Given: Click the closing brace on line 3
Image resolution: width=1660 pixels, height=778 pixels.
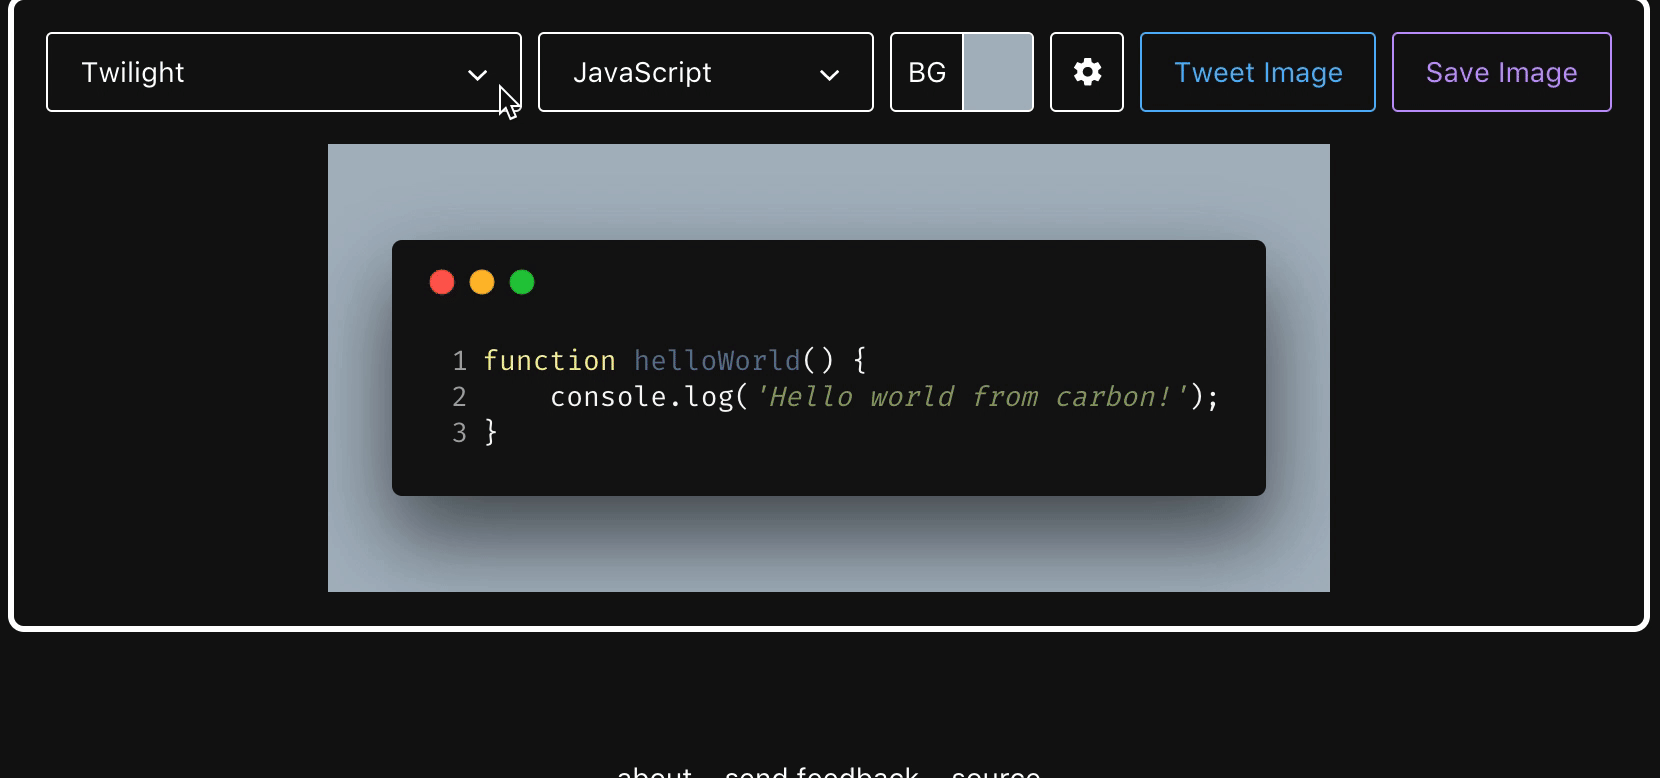Looking at the screenshot, I should click(x=491, y=432).
